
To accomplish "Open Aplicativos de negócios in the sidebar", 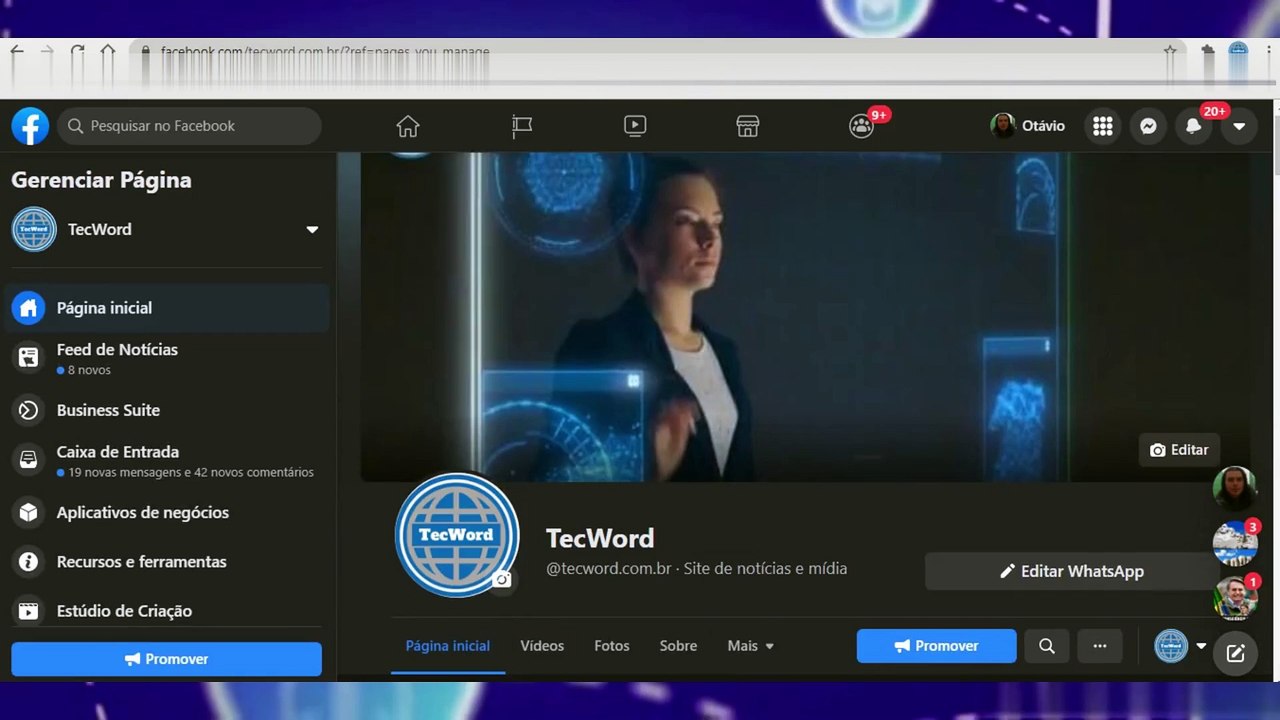I will [167, 512].
